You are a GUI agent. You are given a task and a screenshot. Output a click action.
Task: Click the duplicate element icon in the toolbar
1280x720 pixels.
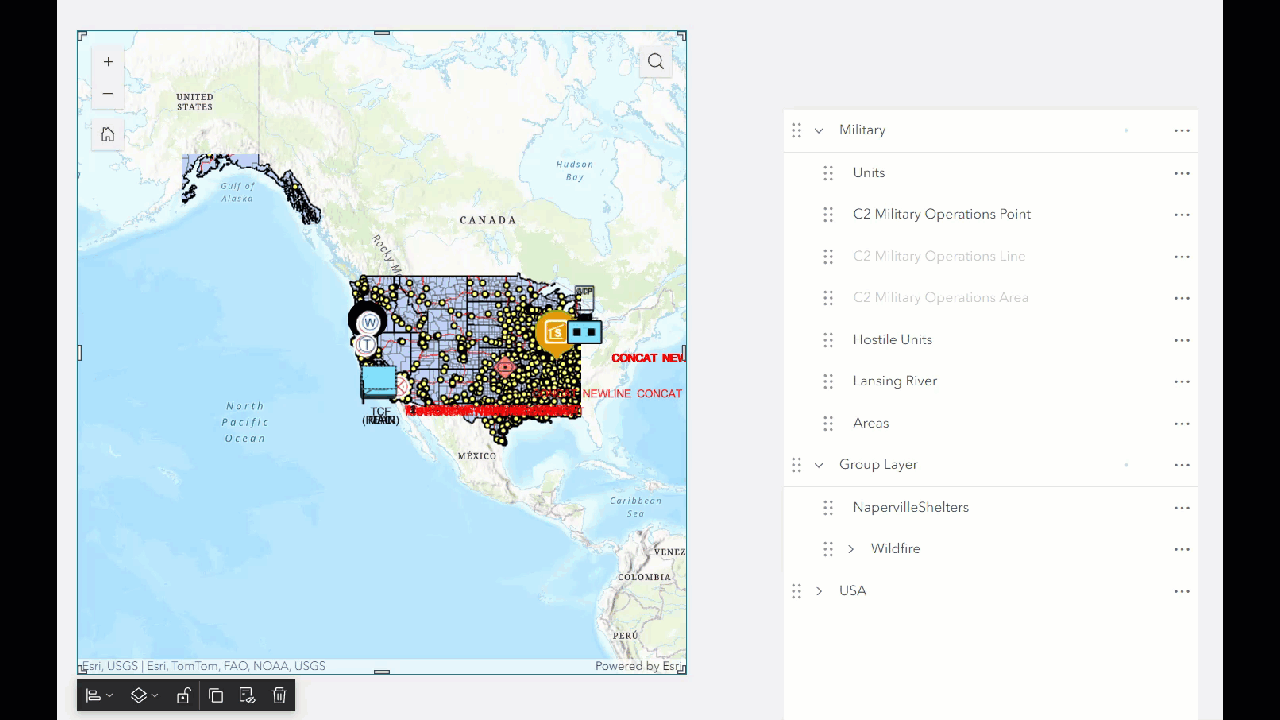[x=216, y=695]
